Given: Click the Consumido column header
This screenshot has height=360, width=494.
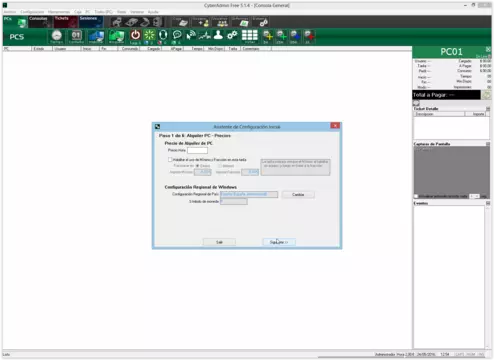Looking at the screenshot, I should [x=129, y=49].
